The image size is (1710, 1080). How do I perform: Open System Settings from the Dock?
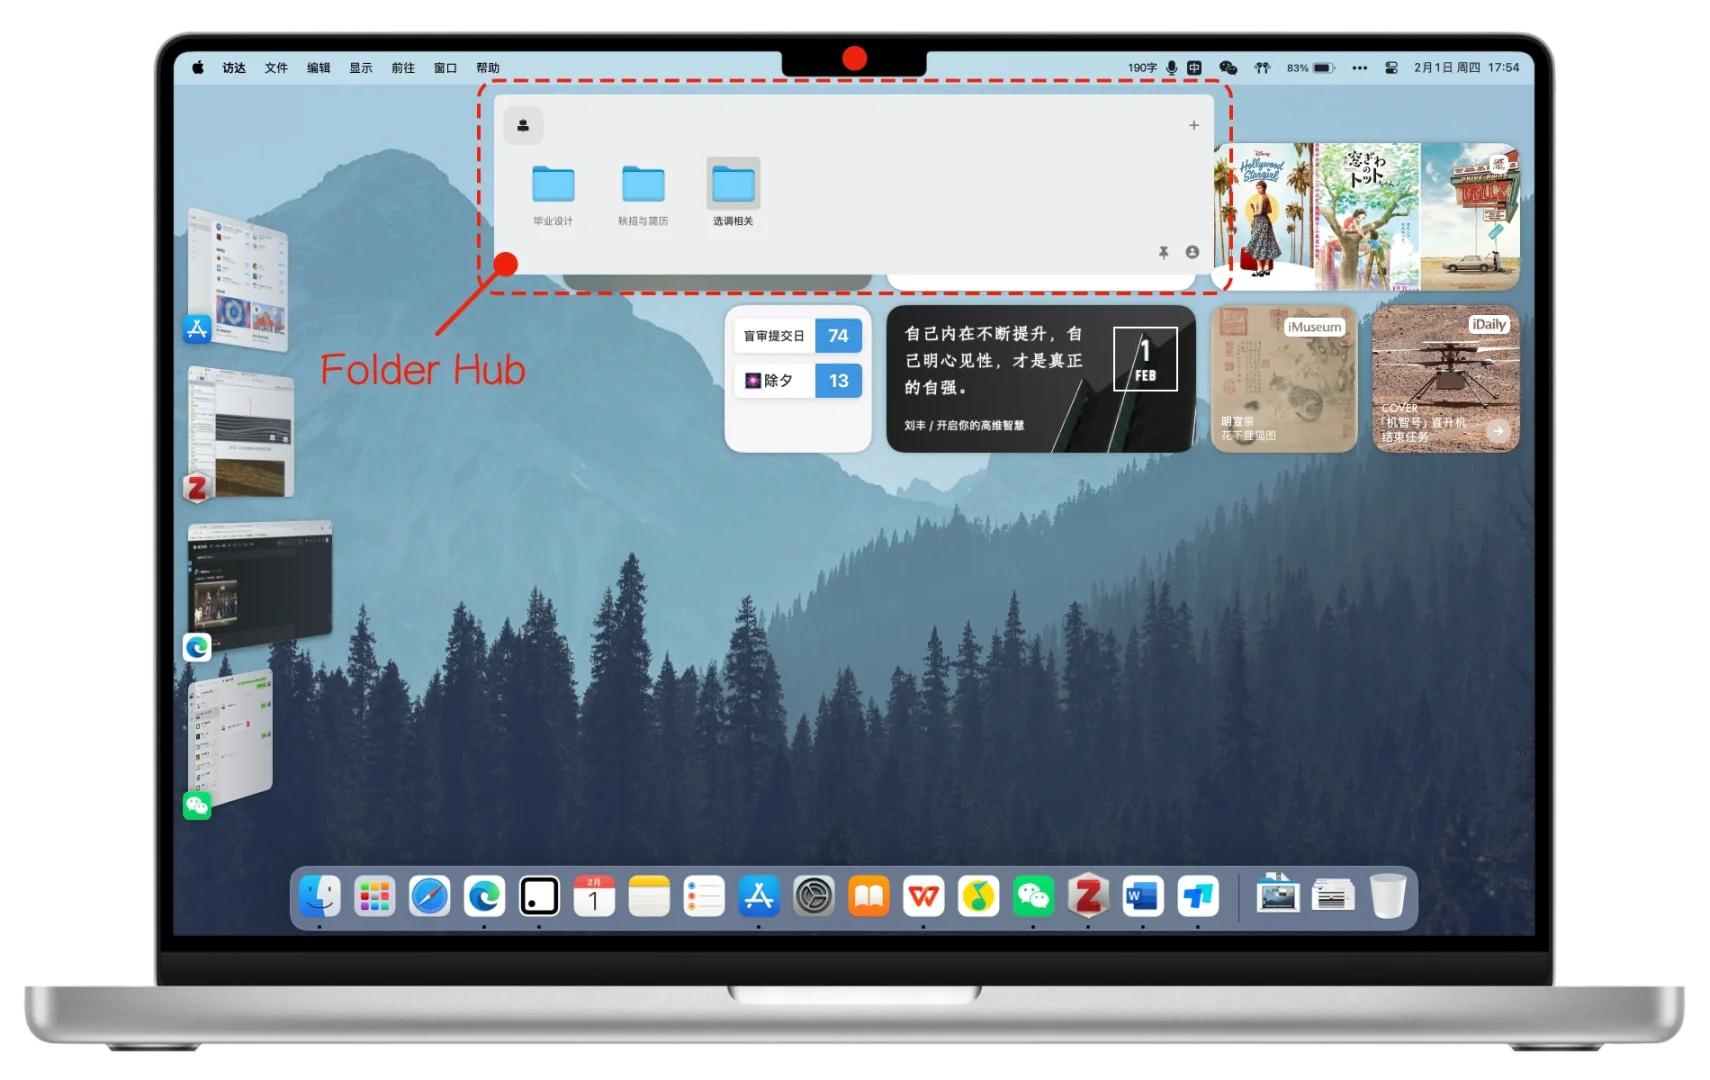point(815,897)
